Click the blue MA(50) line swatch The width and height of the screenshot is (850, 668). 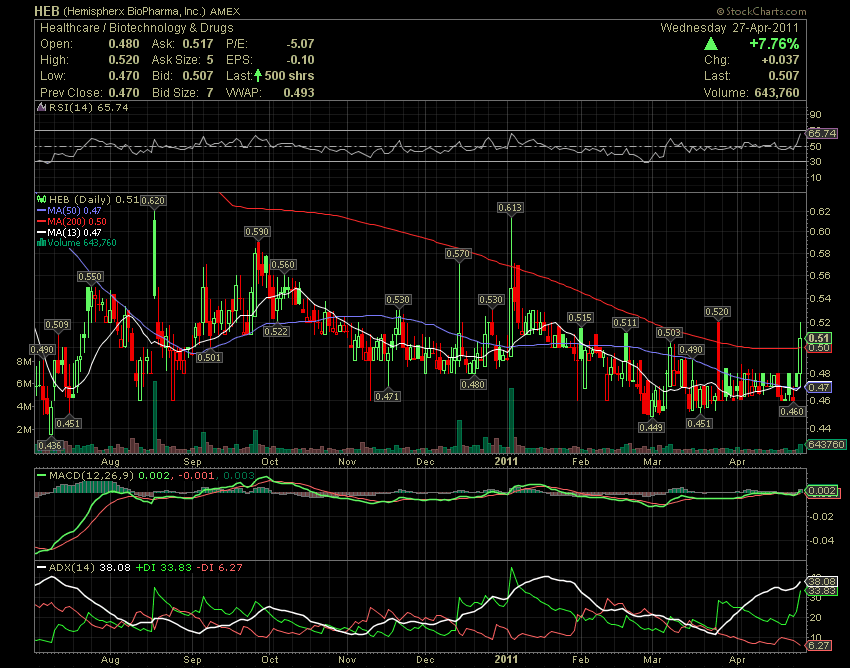click(x=41, y=210)
